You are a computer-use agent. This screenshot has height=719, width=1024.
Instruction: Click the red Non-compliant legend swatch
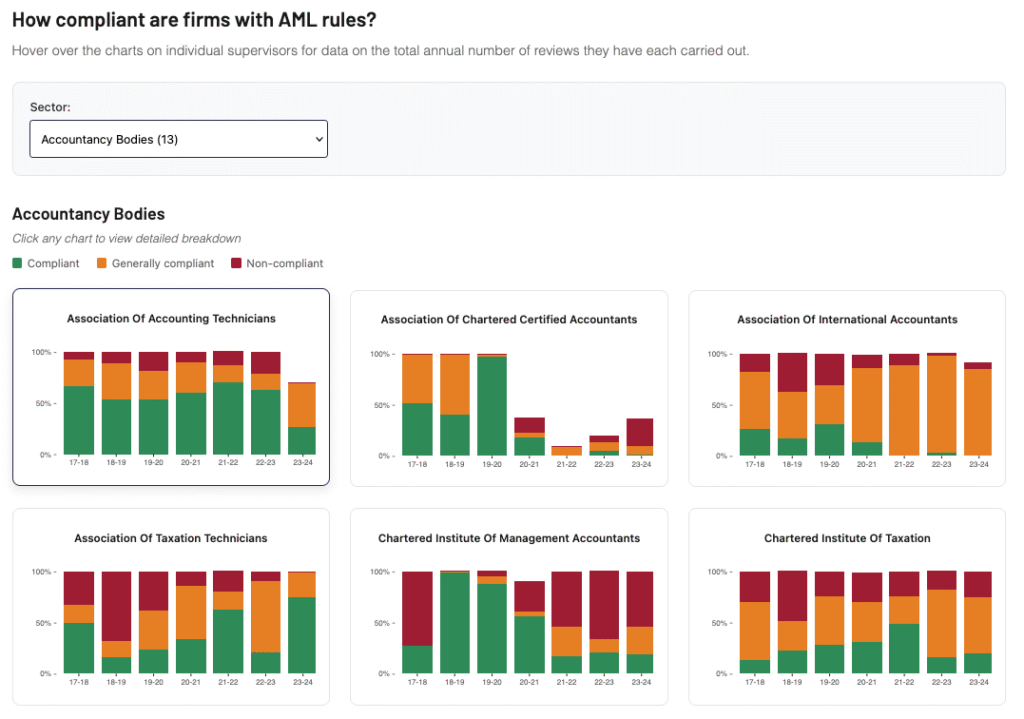236,263
